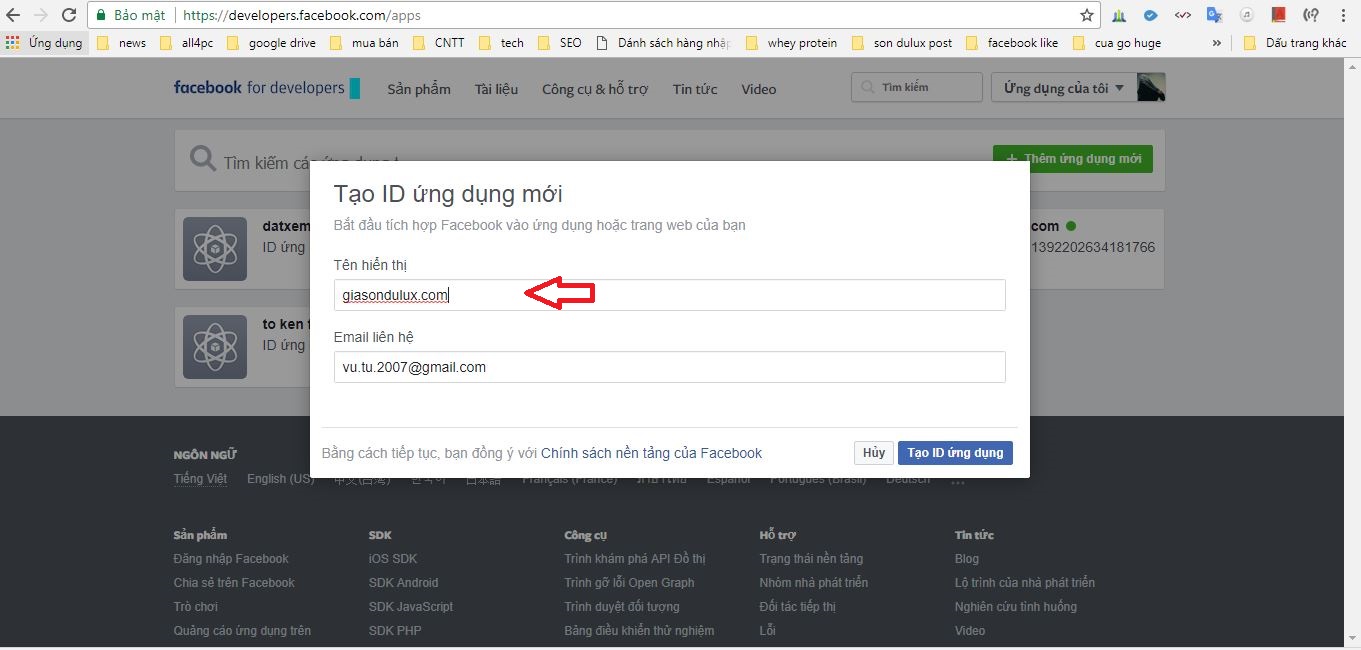Open the mua bán bookmark folder

coord(363,43)
